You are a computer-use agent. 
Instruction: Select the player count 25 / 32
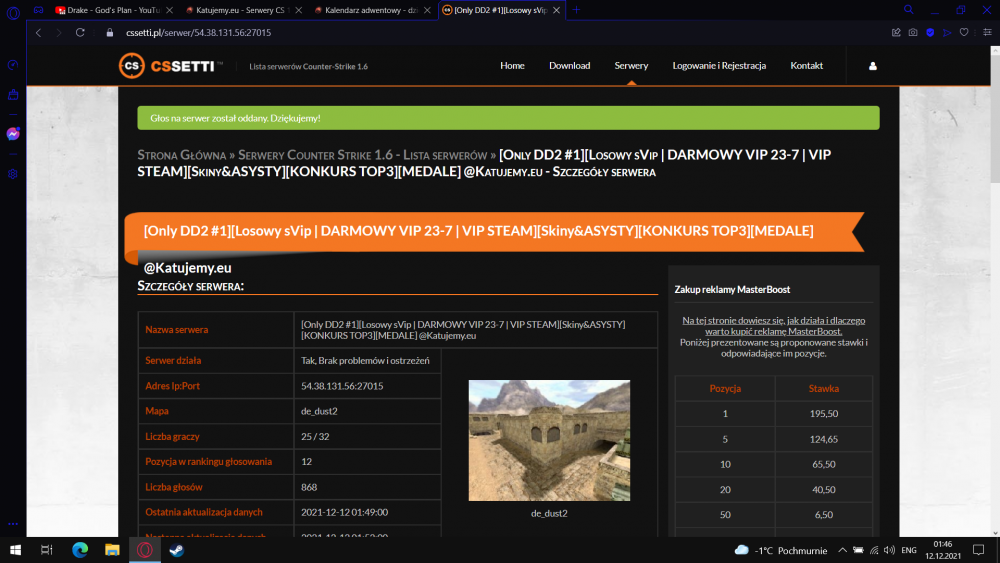(315, 437)
